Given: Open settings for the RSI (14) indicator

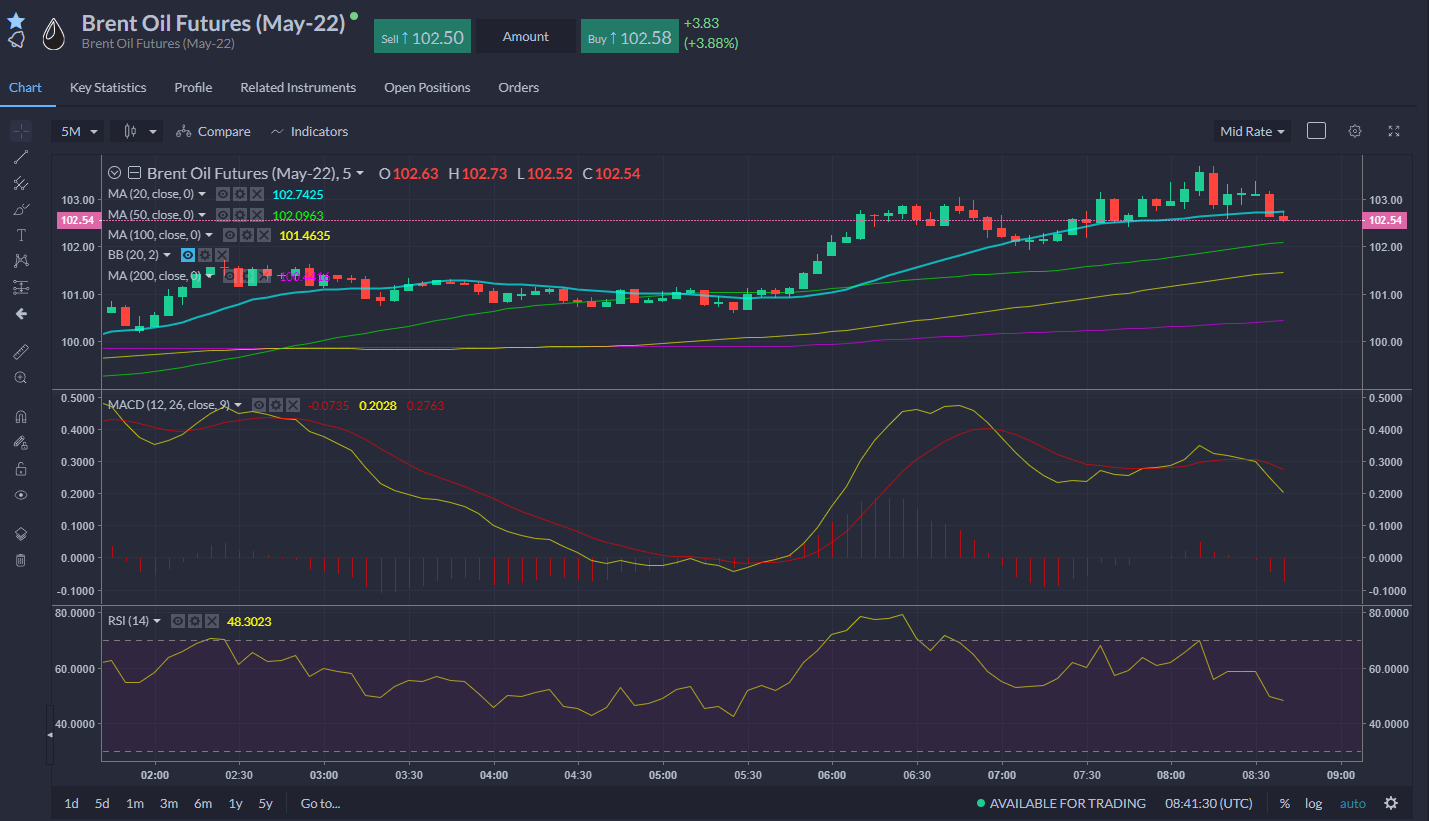Looking at the screenshot, I should pyautogui.click(x=195, y=621).
